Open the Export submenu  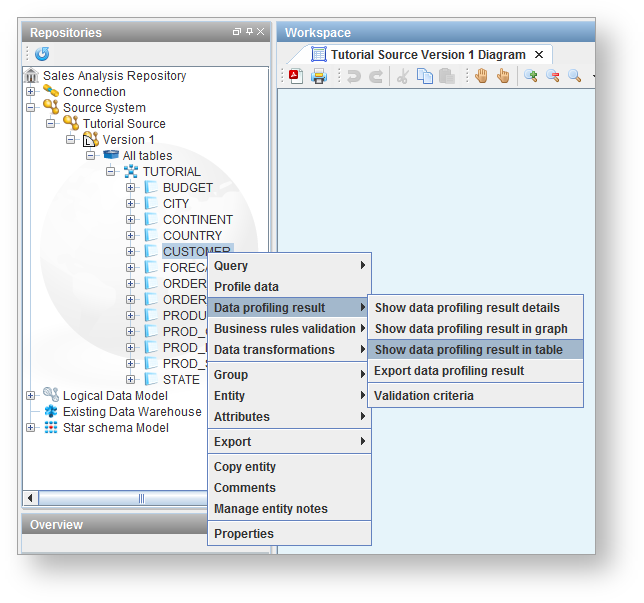point(290,442)
